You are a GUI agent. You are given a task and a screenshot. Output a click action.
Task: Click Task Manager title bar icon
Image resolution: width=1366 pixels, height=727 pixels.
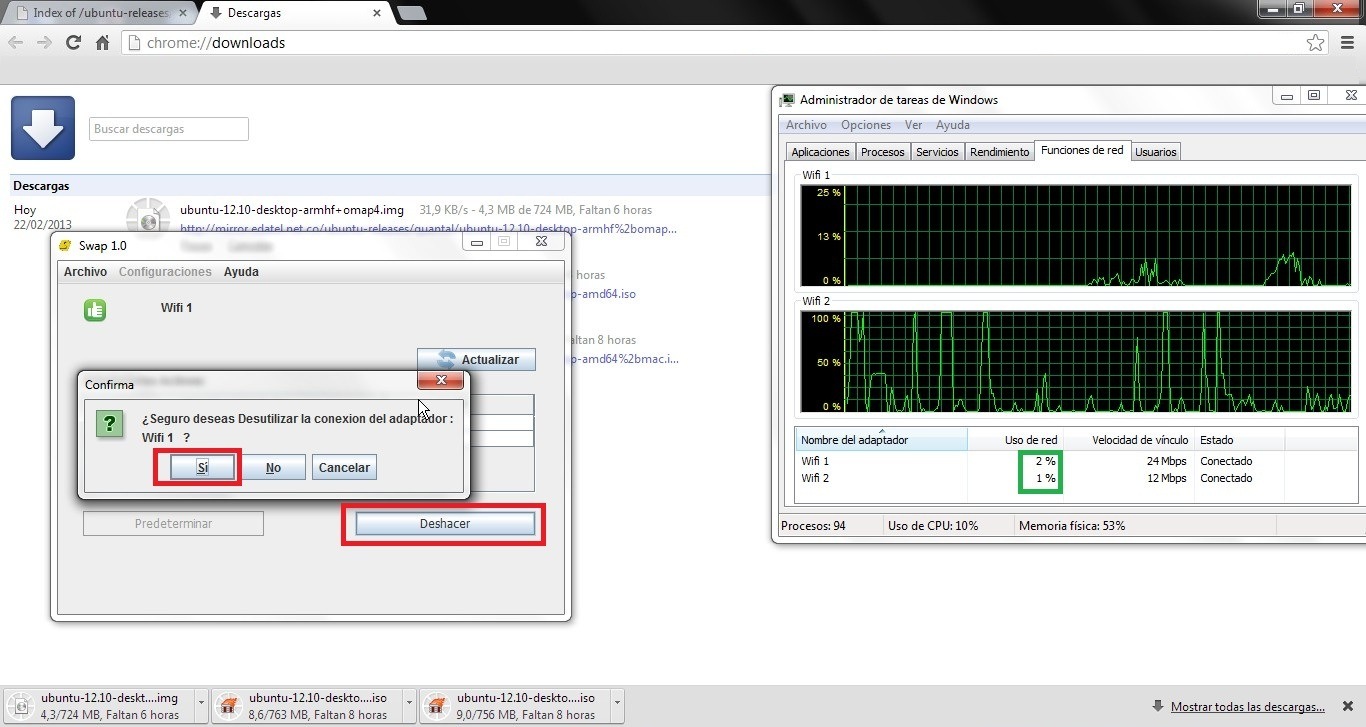pos(788,99)
